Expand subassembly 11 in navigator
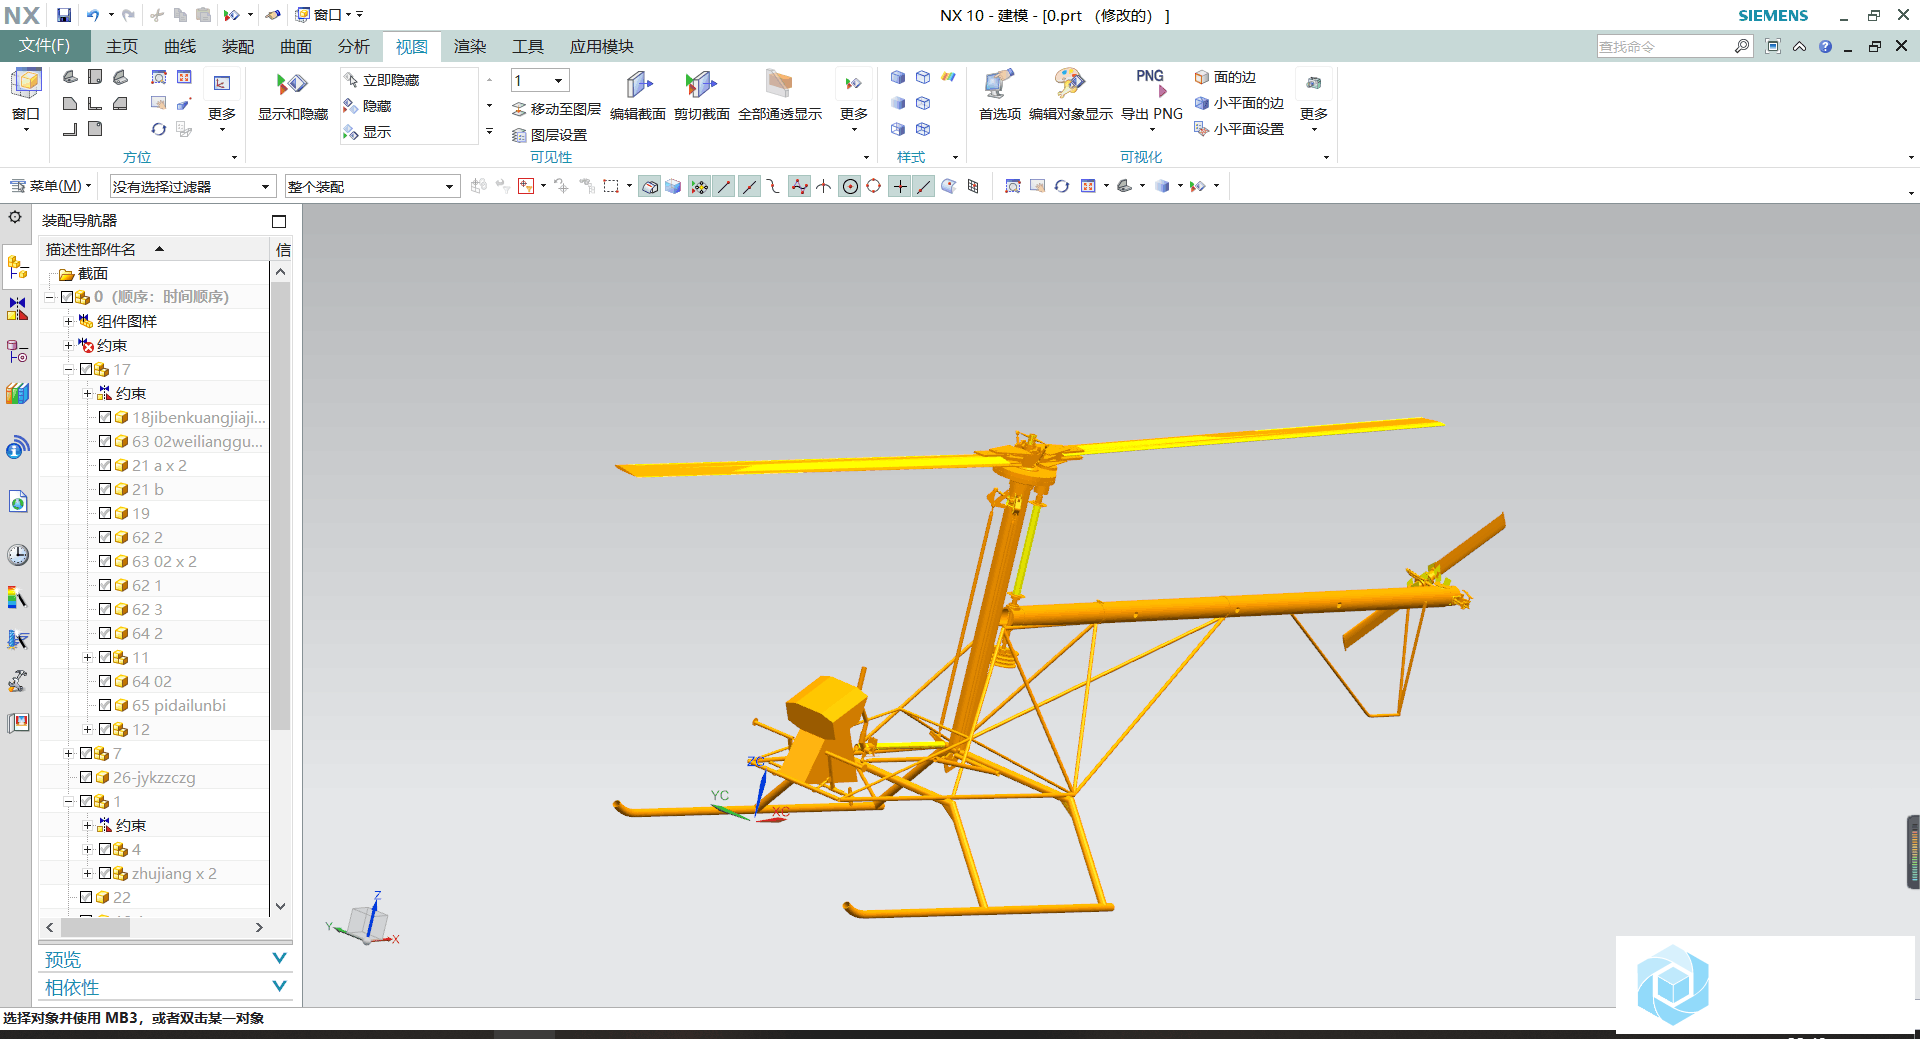Image resolution: width=1920 pixels, height=1039 pixels. pos(88,657)
